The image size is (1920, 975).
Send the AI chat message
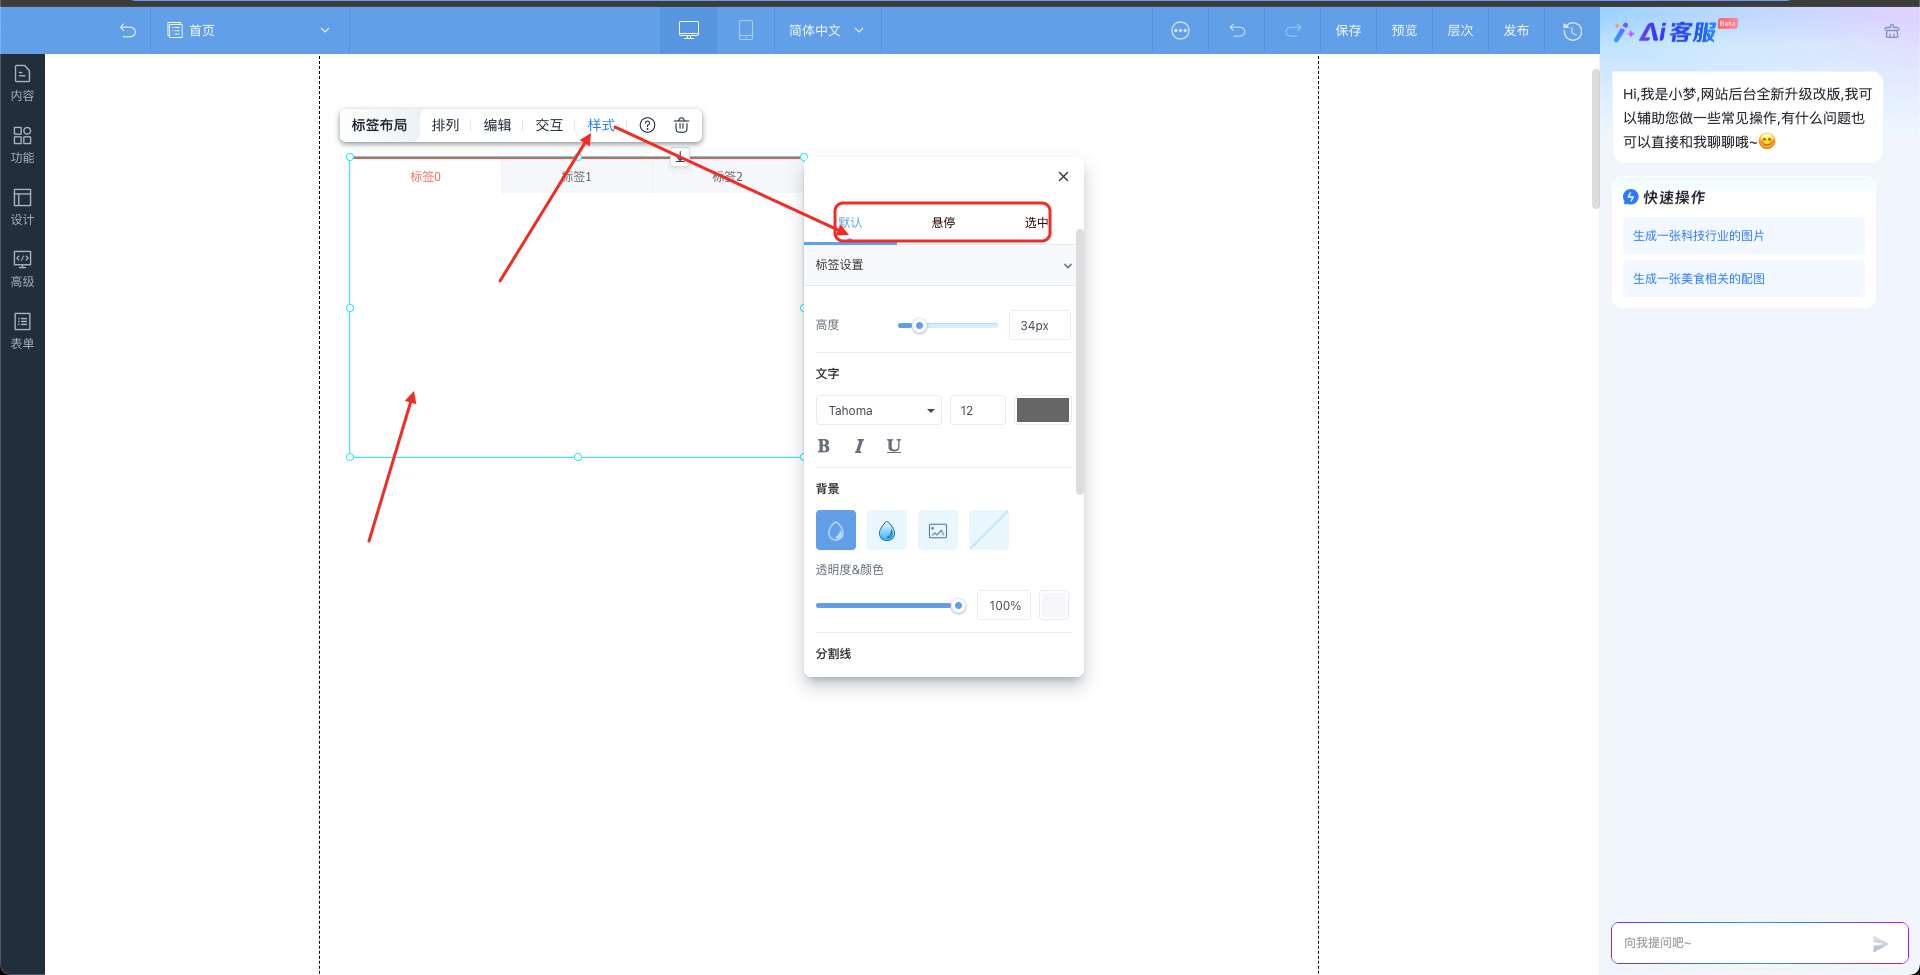click(x=1880, y=943)
